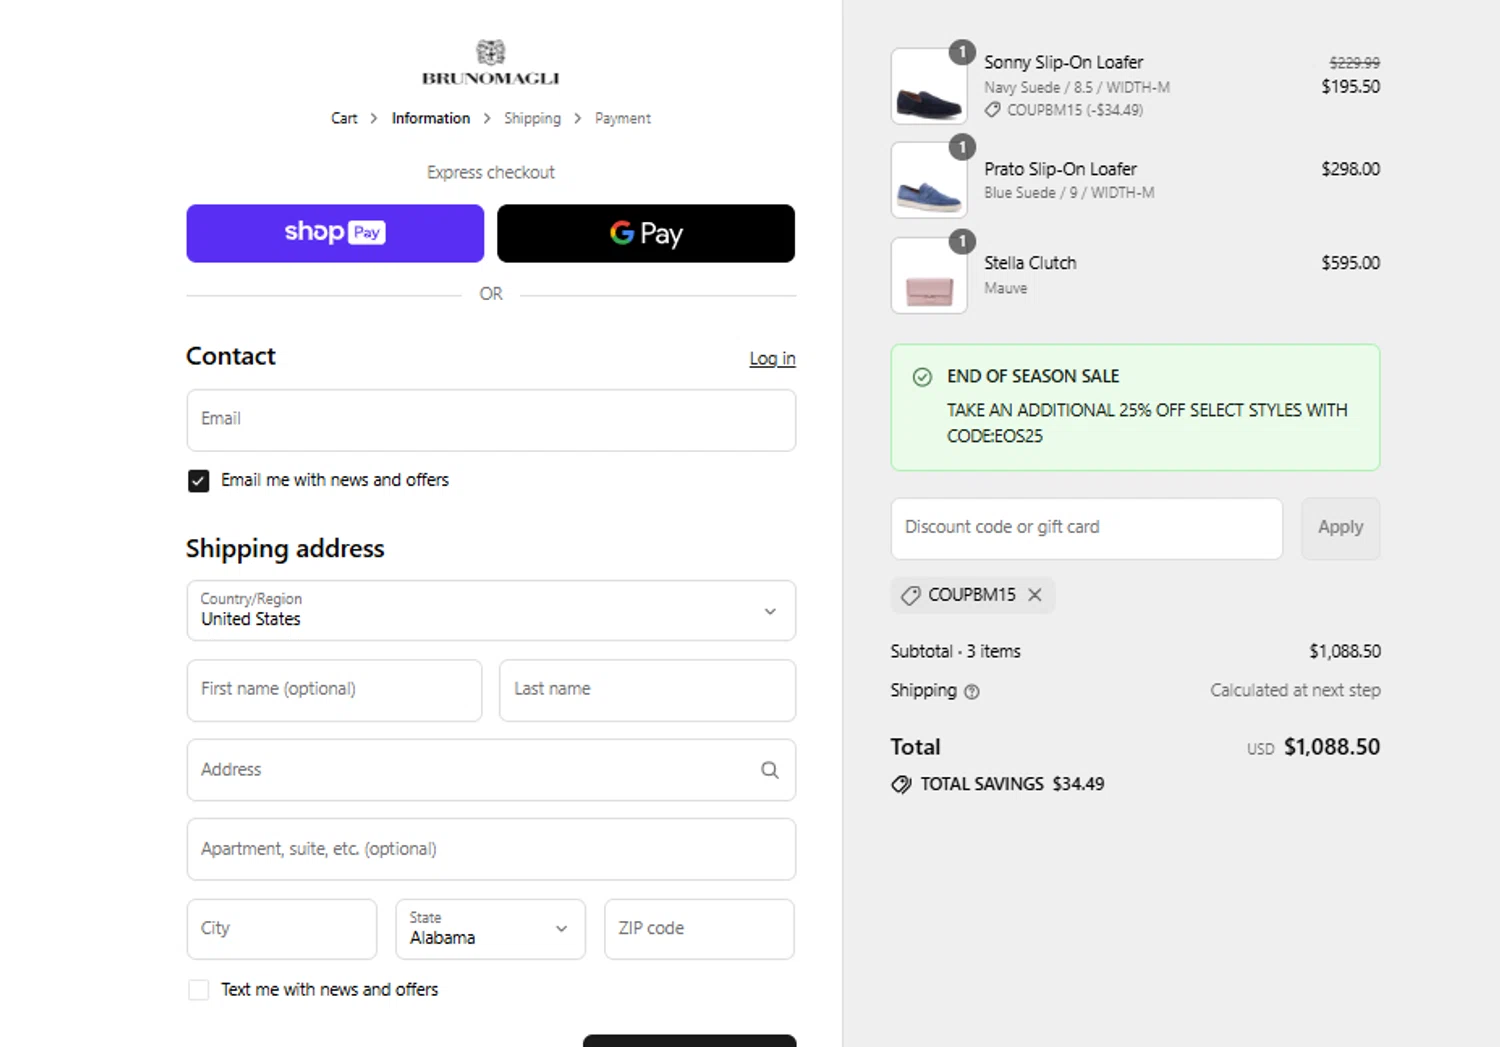Focus the Apartment, suite field

(491, 849)
